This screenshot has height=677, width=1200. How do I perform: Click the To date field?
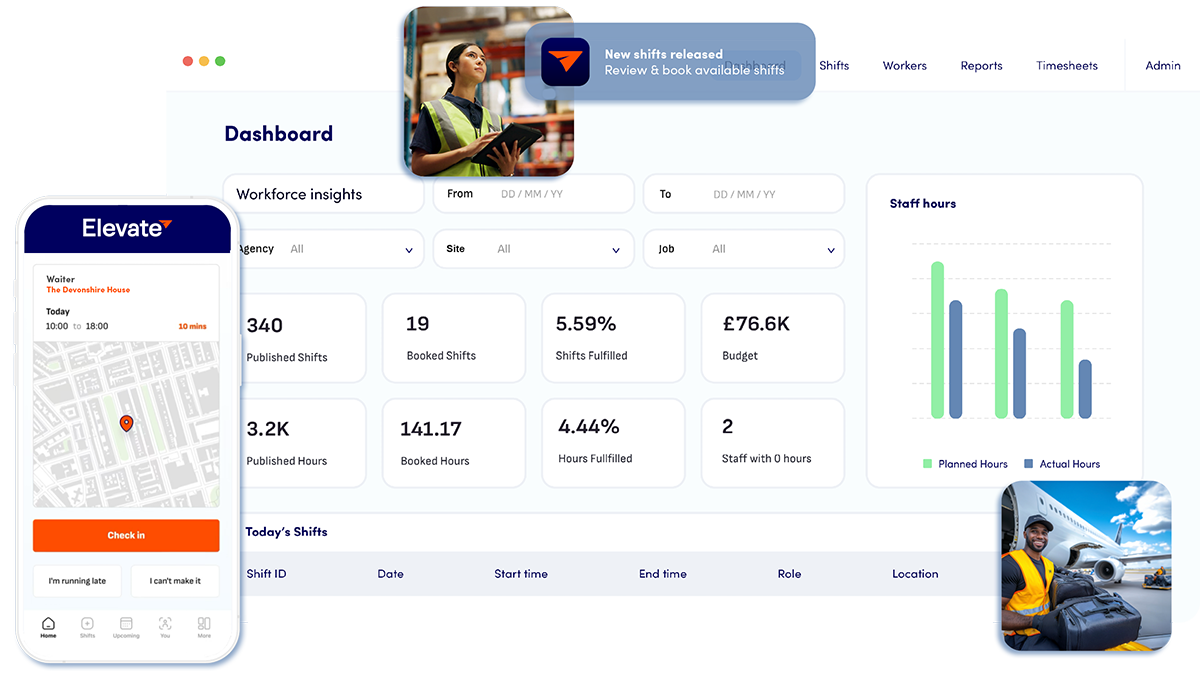tap(743, 194)
